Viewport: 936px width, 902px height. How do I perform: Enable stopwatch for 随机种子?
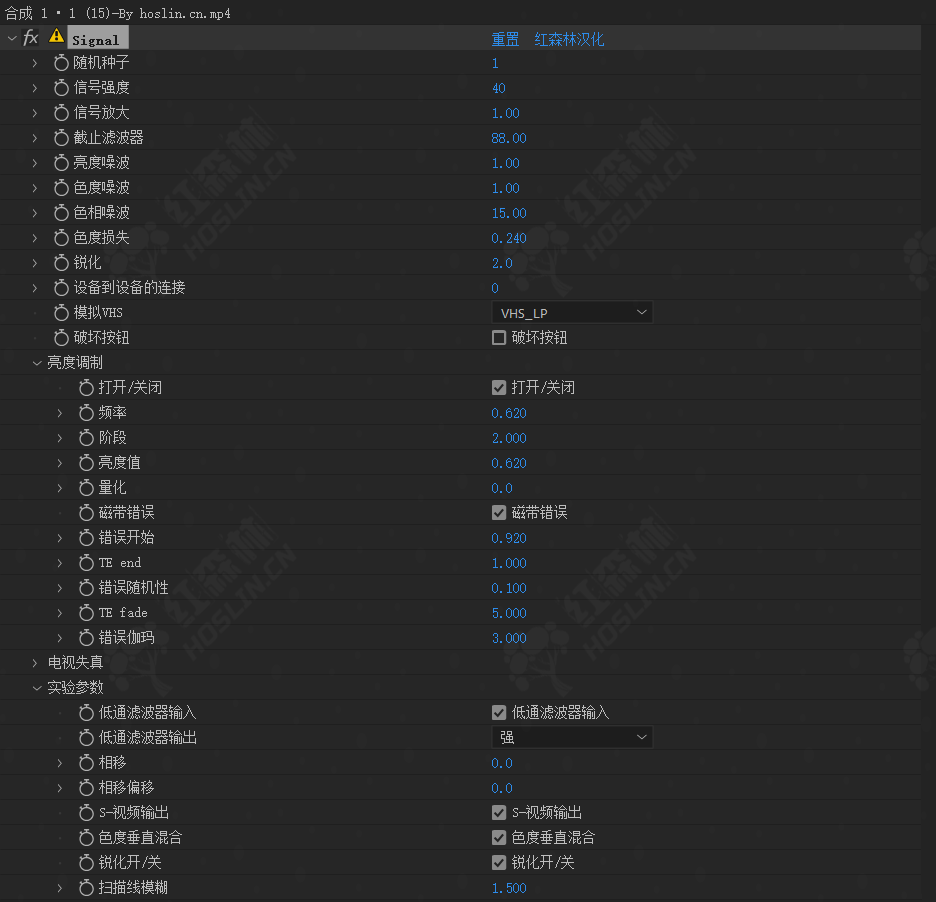pyautogui.click(x=61, y=63)
